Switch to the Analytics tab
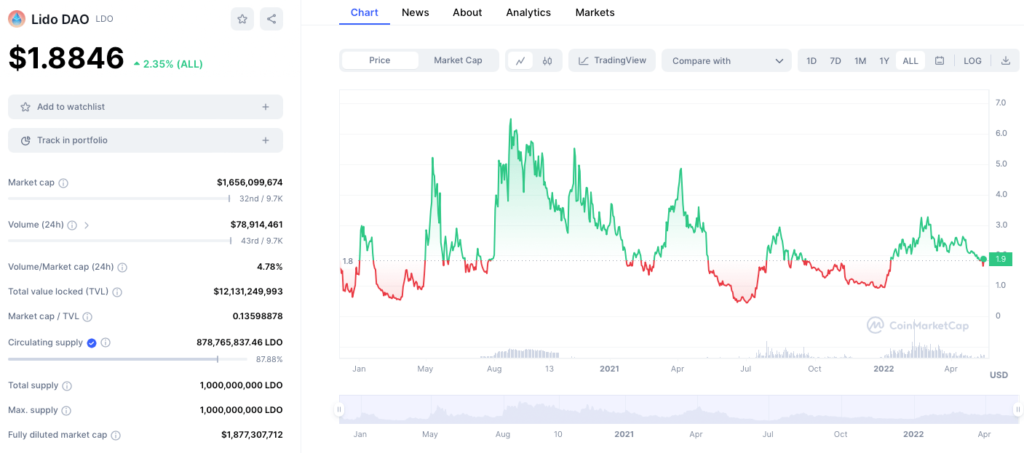Viewport: 1024px width, 453px height. click(x=528, y=13)
